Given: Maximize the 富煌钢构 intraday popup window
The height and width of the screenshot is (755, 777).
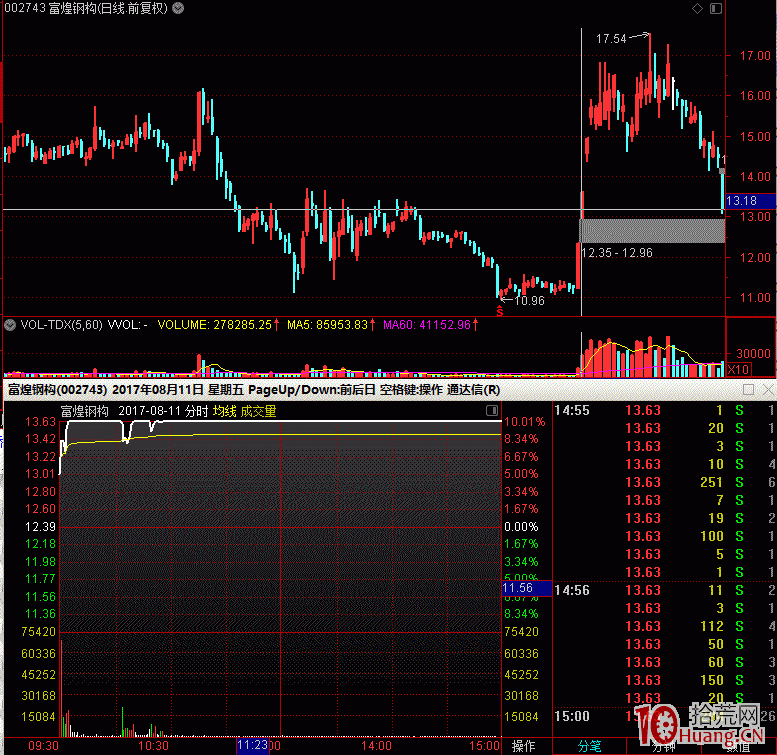Looking at the screenshot, I should (x=749, y=390).
